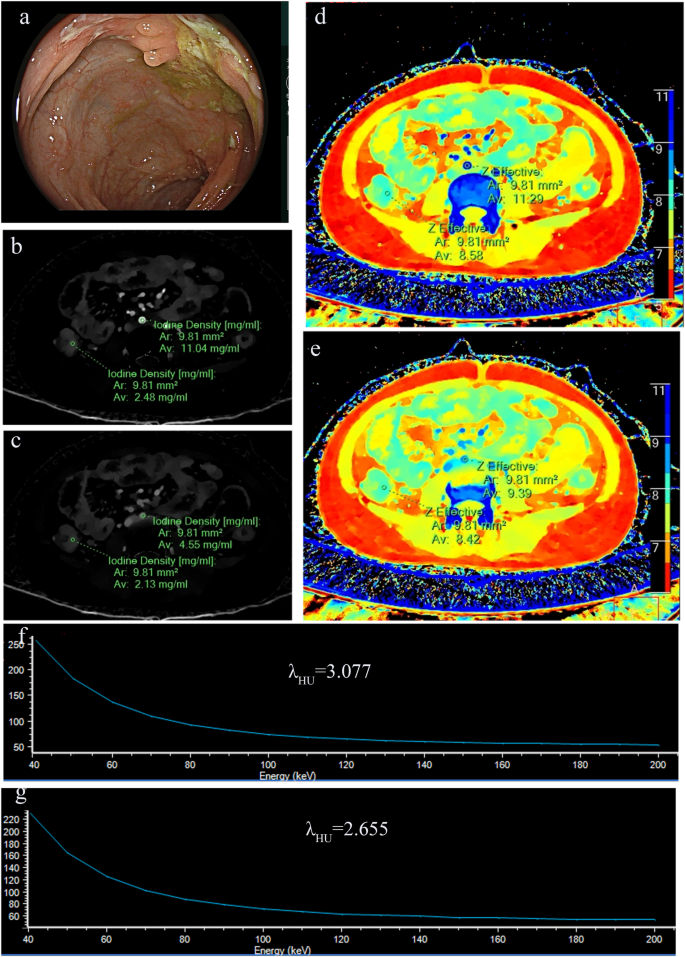The height and width of the screenshot is (957, 685).
Task: Click 'Energy (keV)' axis title in panel f
Action: tap(288, 776)
